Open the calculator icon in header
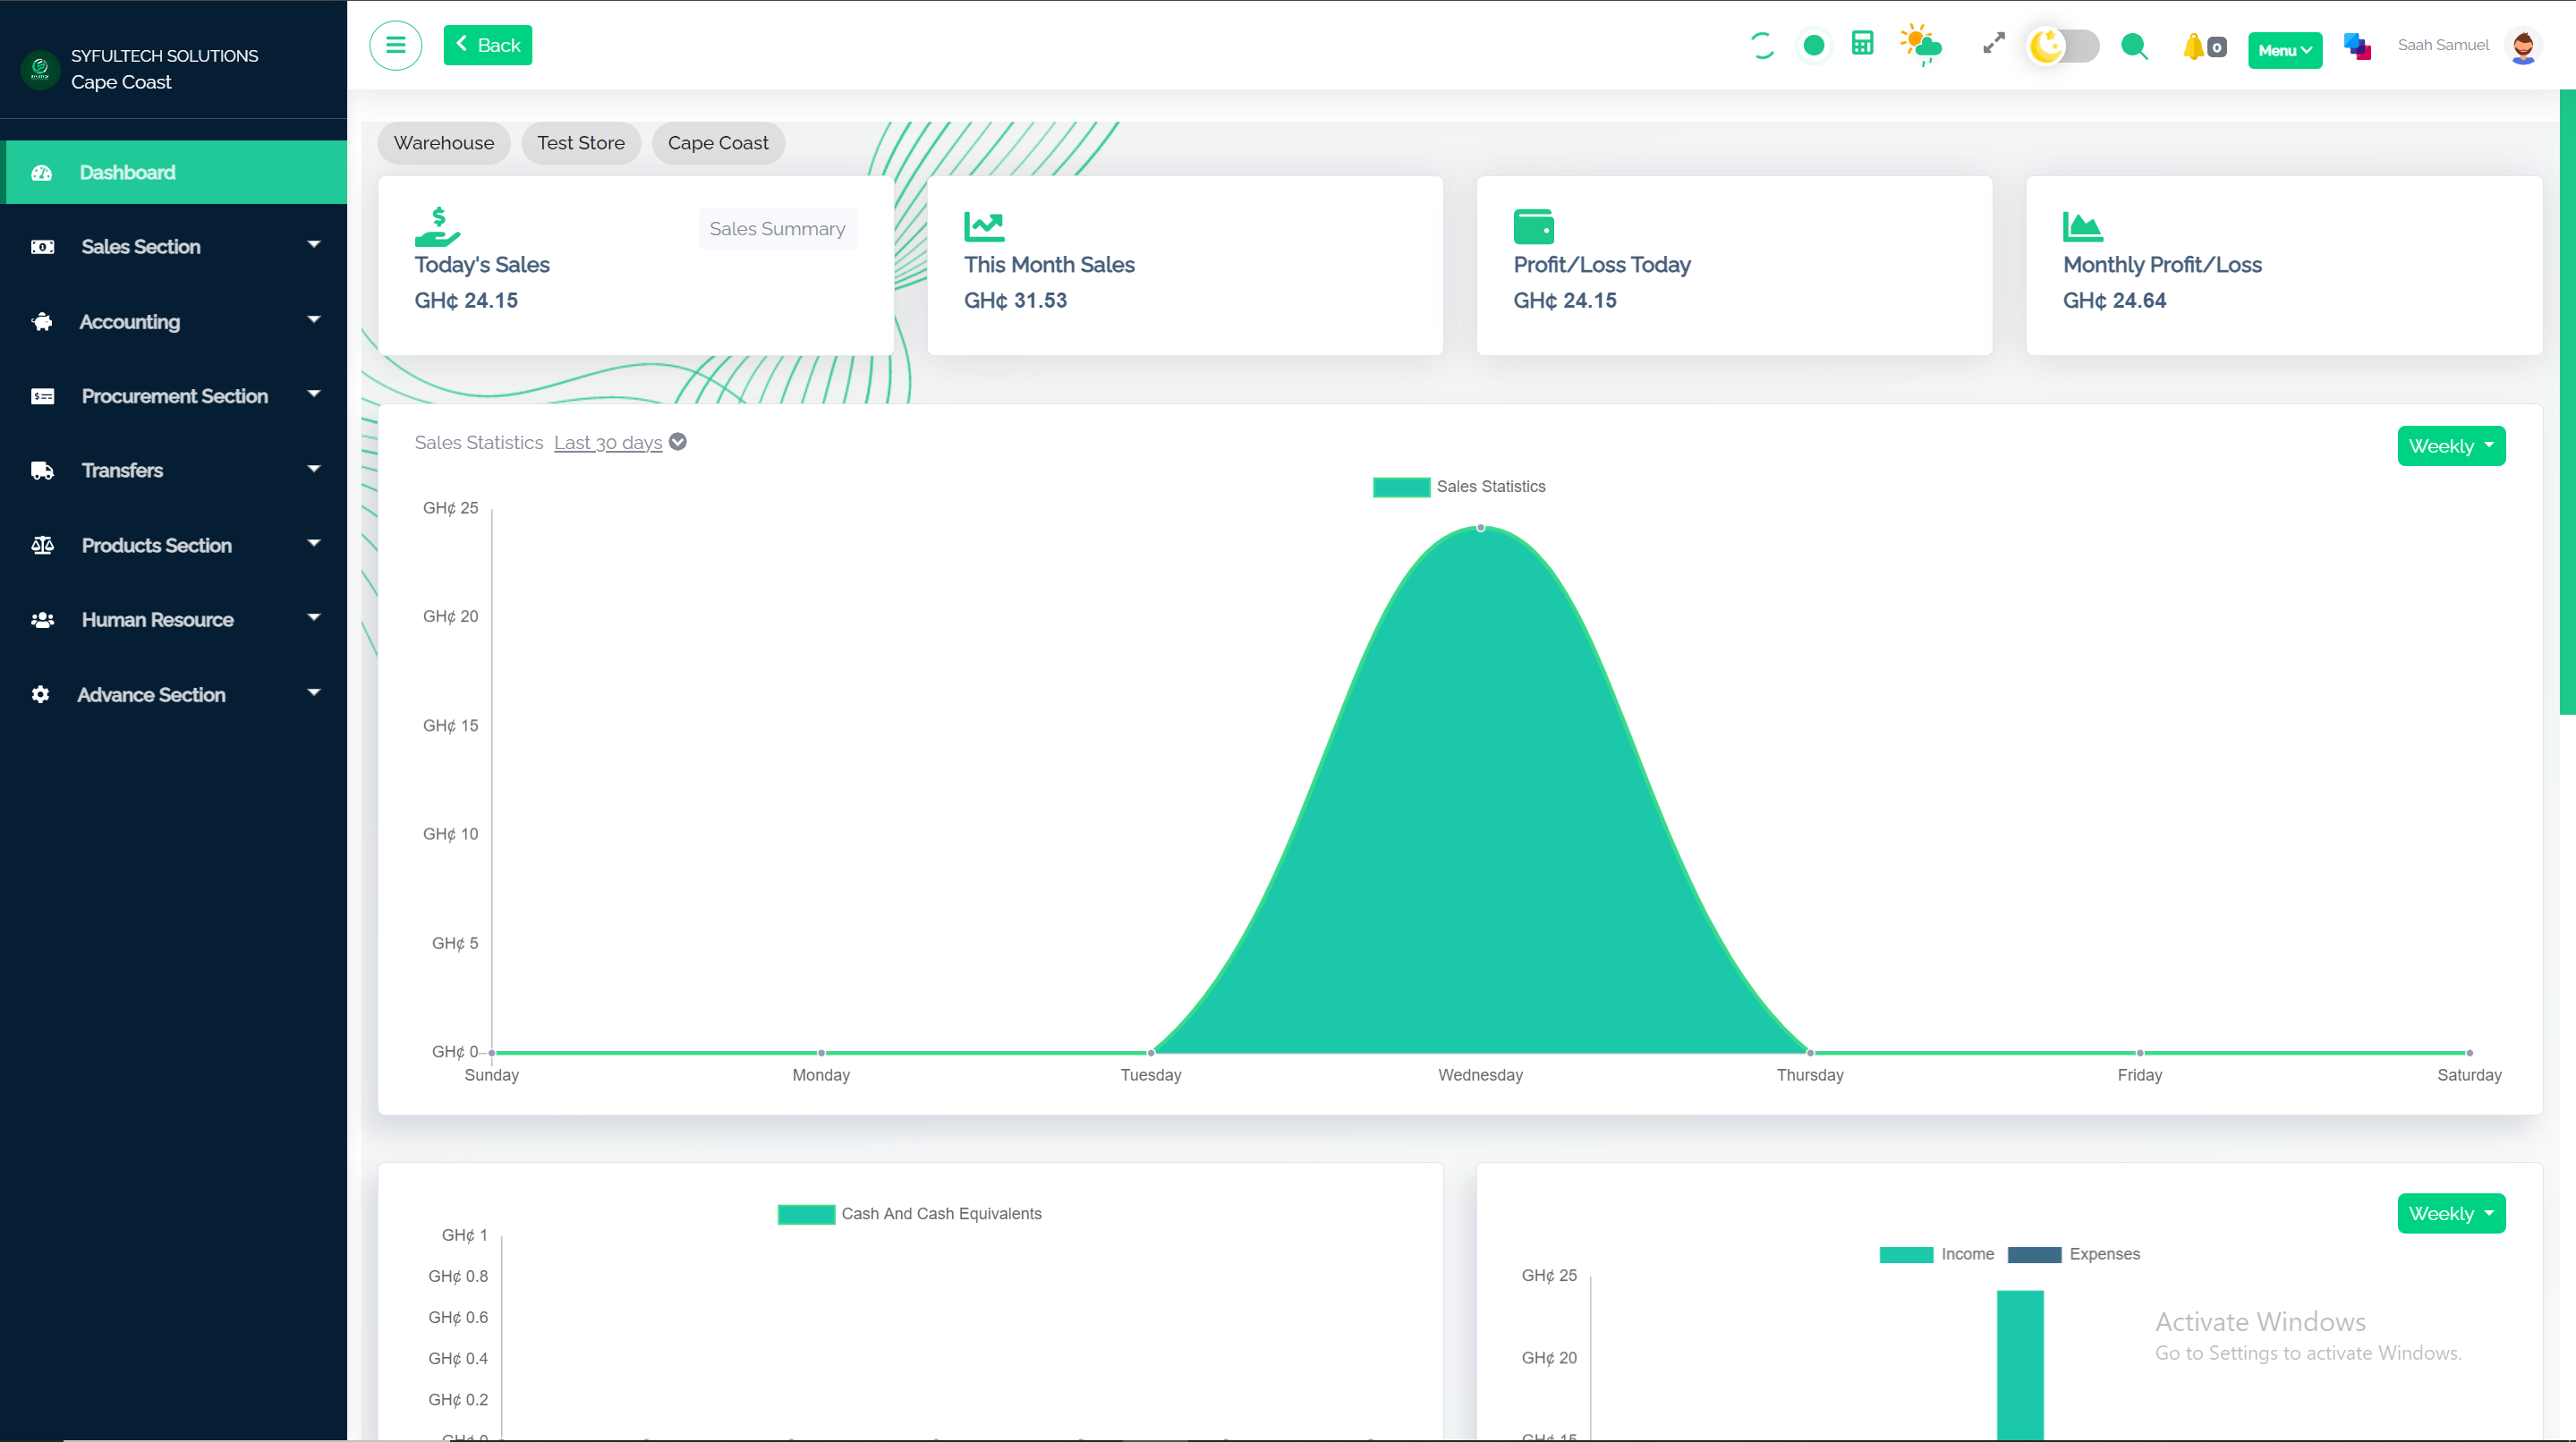 pos(1862,43)
